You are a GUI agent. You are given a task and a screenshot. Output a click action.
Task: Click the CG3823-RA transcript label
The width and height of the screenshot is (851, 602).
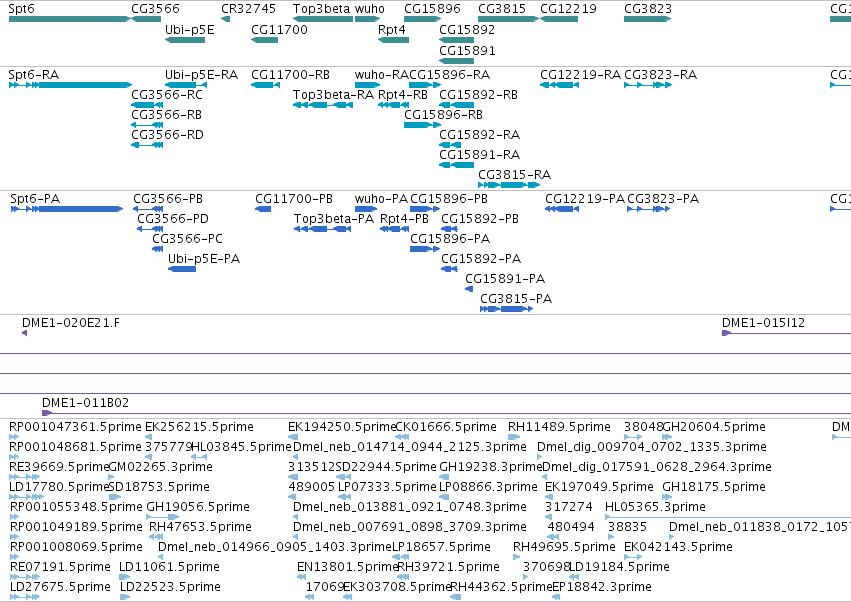click(661, 75)
